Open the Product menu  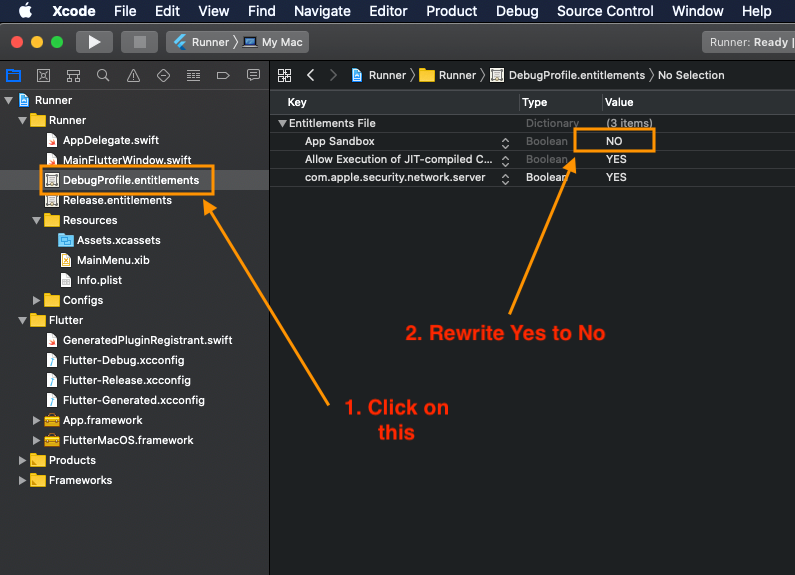pos(451,11)
